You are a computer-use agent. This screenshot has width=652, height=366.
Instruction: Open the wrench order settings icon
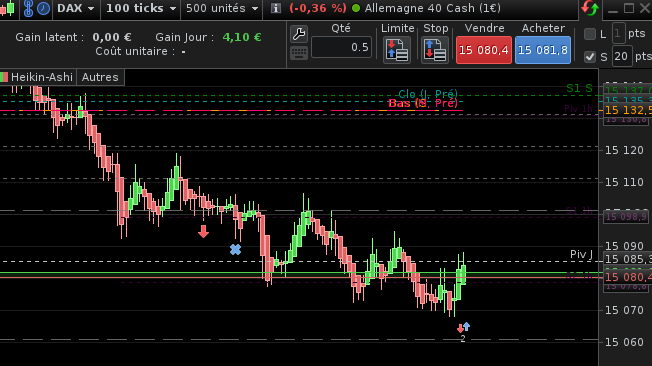[299, 34]
